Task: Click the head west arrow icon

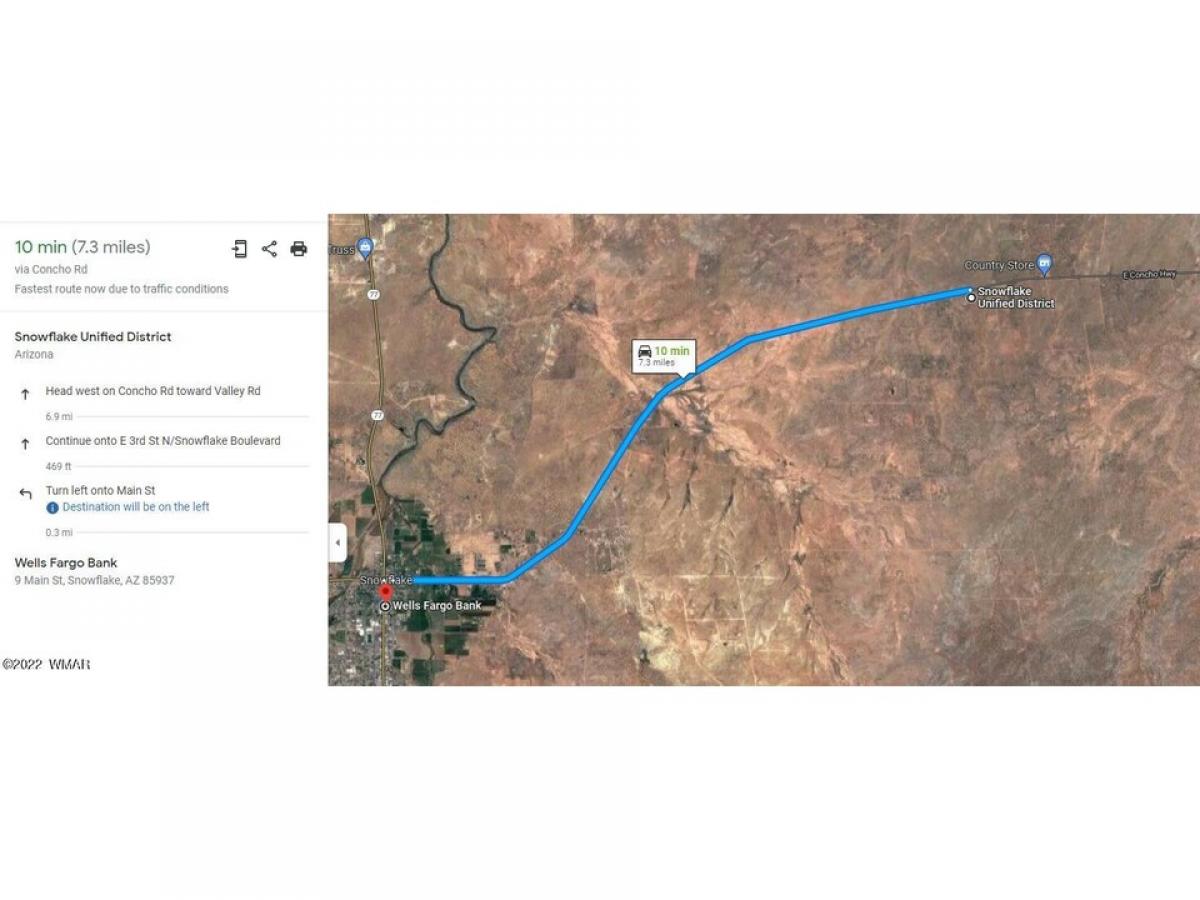Action: [x=25, y=394]
